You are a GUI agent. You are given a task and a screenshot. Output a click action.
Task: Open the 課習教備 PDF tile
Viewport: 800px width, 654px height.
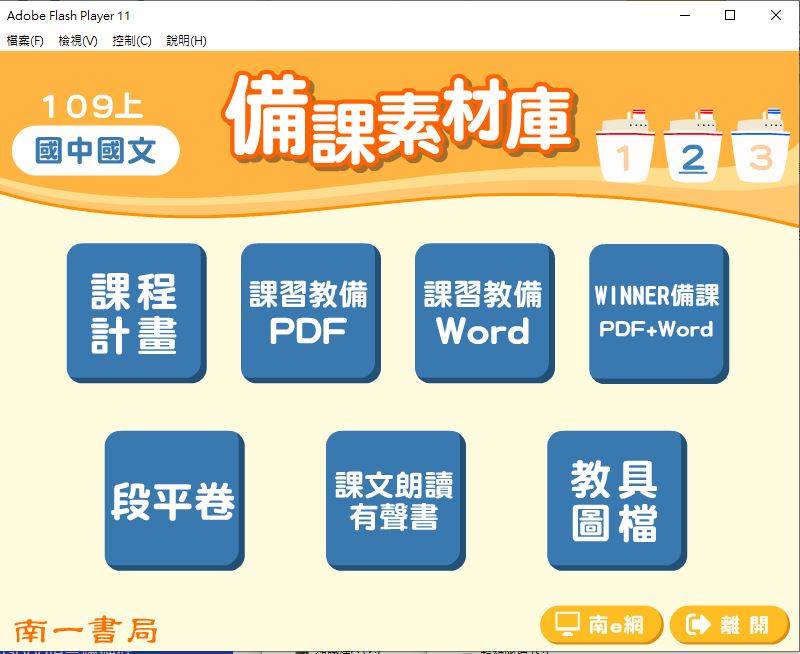point(310,313)
